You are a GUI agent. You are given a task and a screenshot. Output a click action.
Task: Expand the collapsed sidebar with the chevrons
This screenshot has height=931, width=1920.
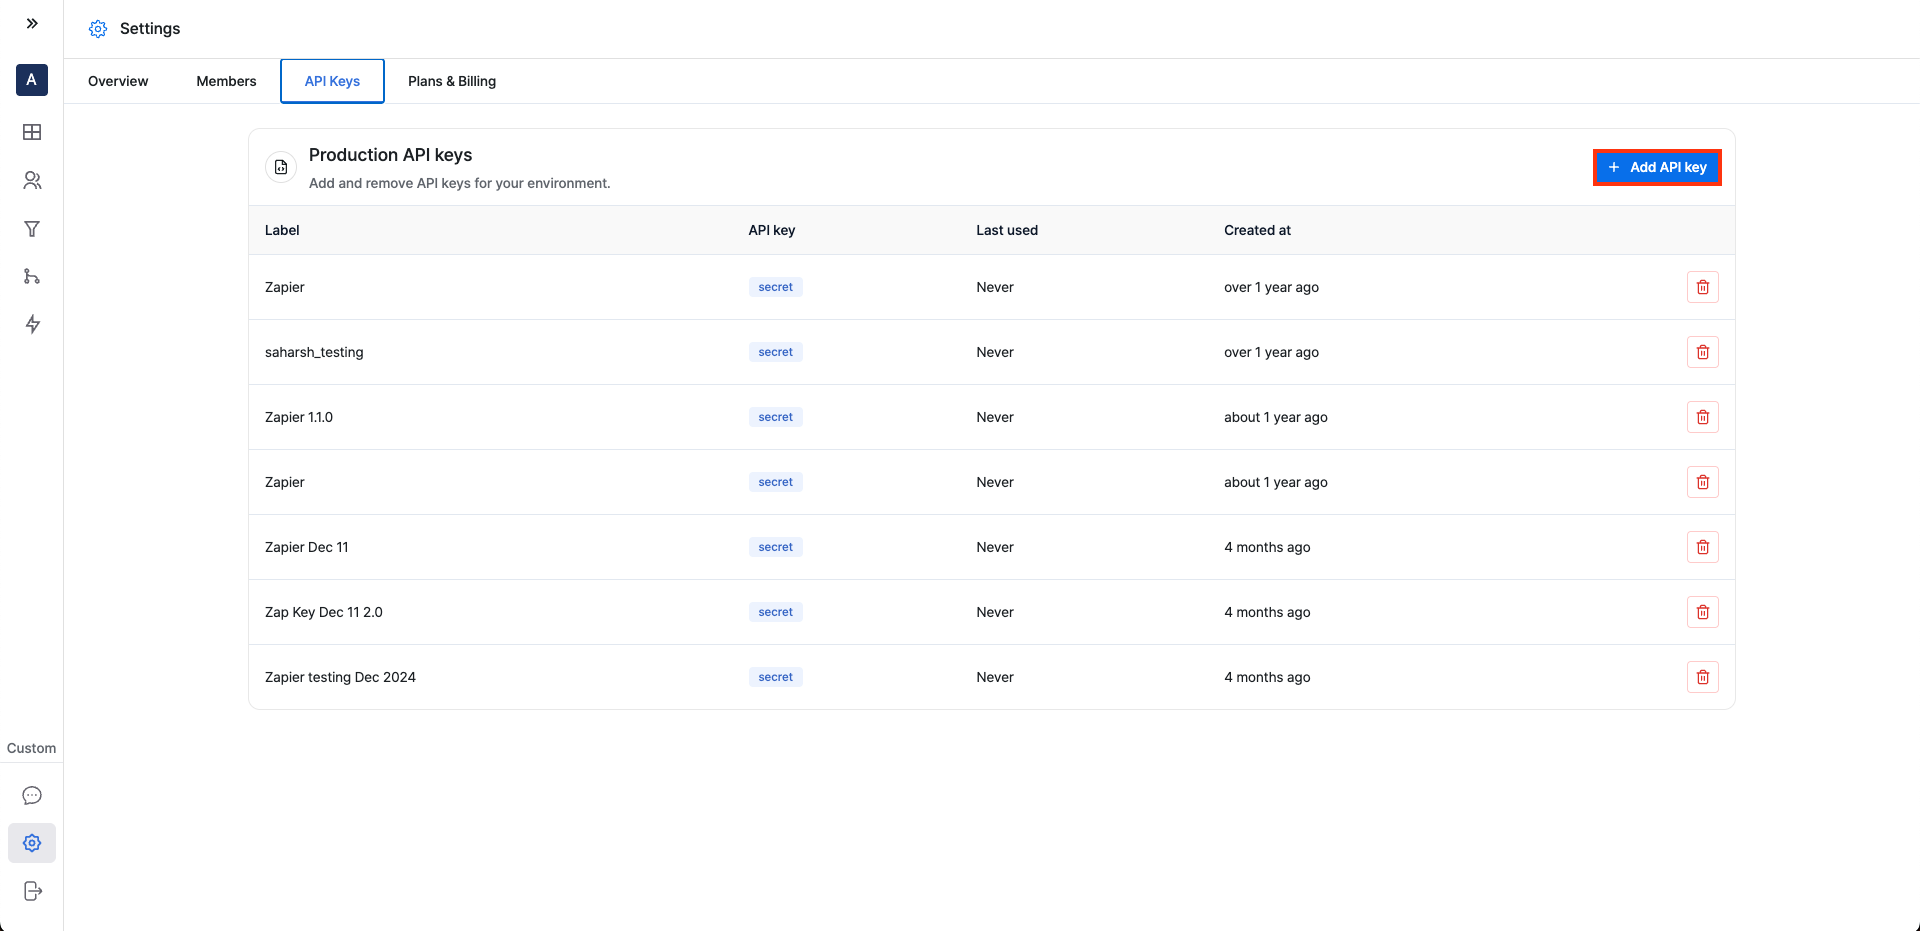coord(32,22)
